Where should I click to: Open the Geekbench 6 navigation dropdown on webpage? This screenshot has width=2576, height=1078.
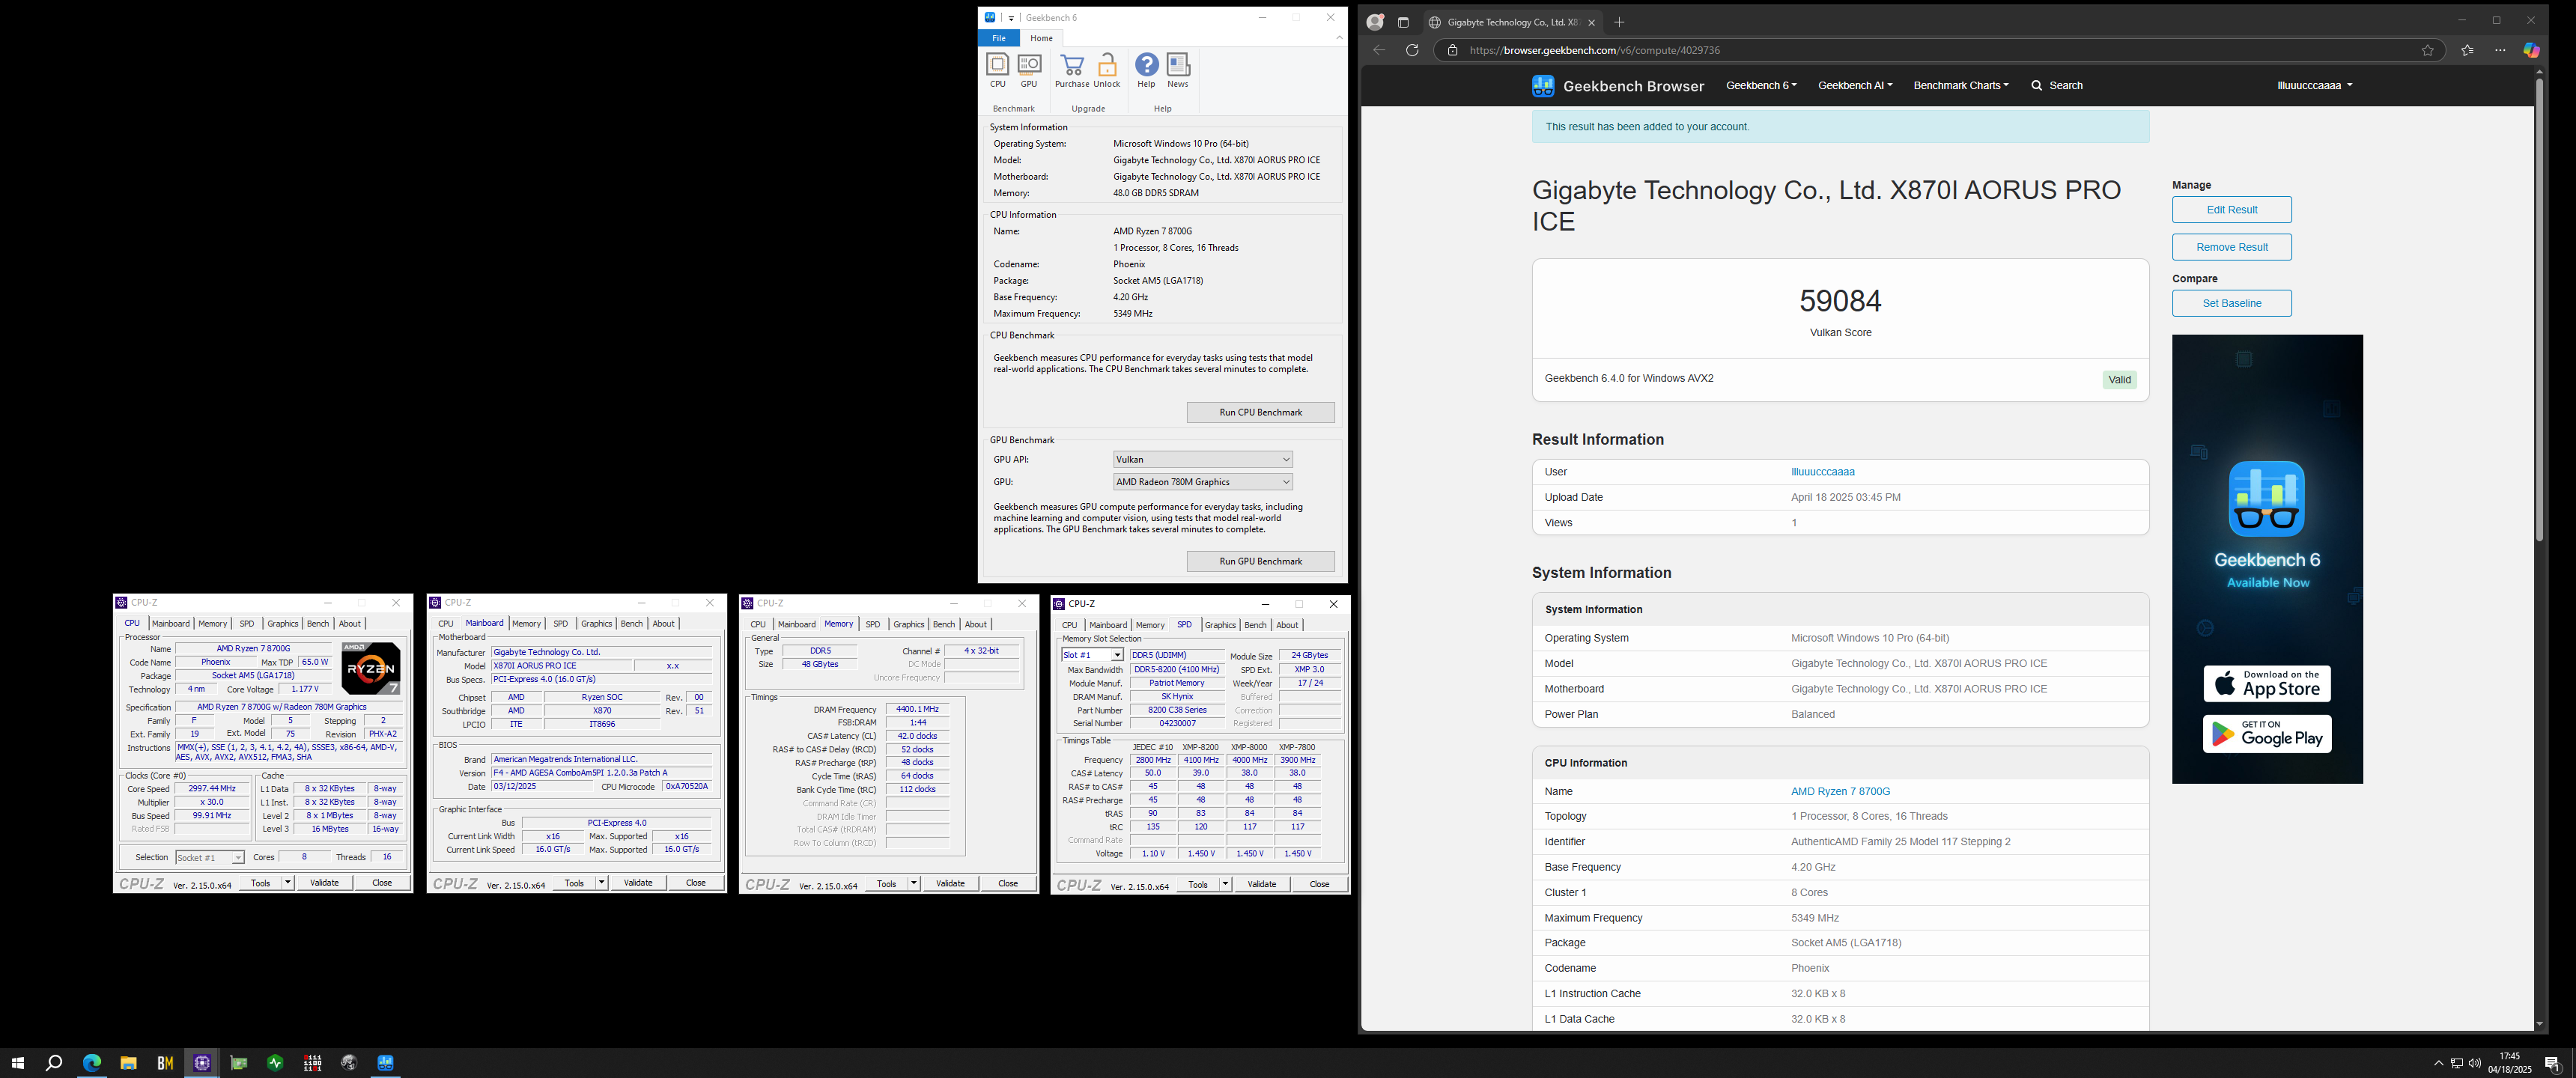(x=1761, y=86)
